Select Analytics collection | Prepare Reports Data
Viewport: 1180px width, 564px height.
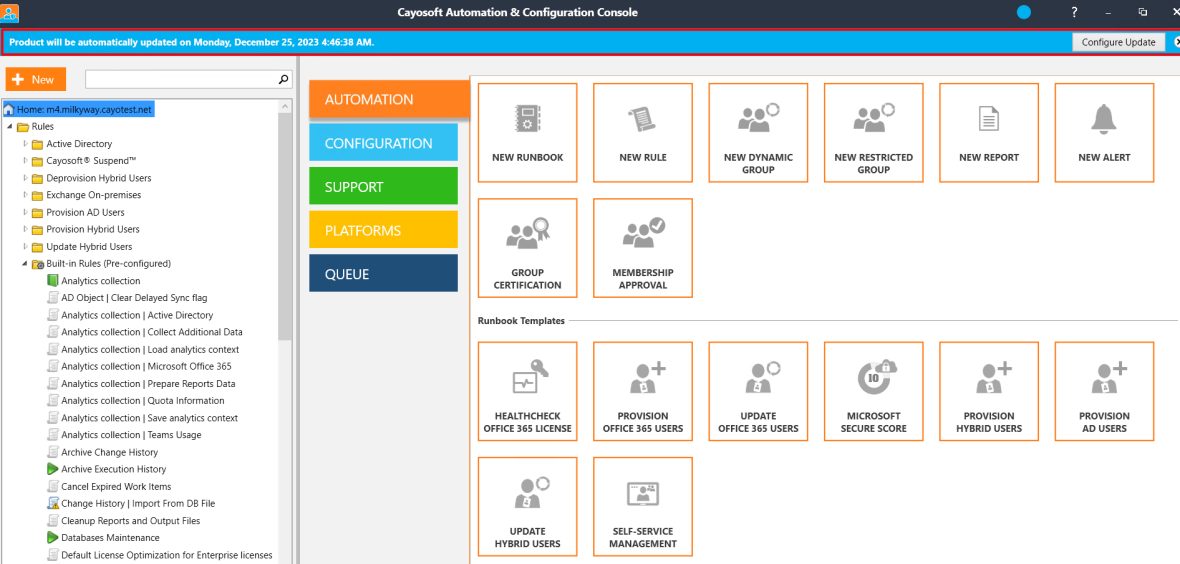(148, 383)
